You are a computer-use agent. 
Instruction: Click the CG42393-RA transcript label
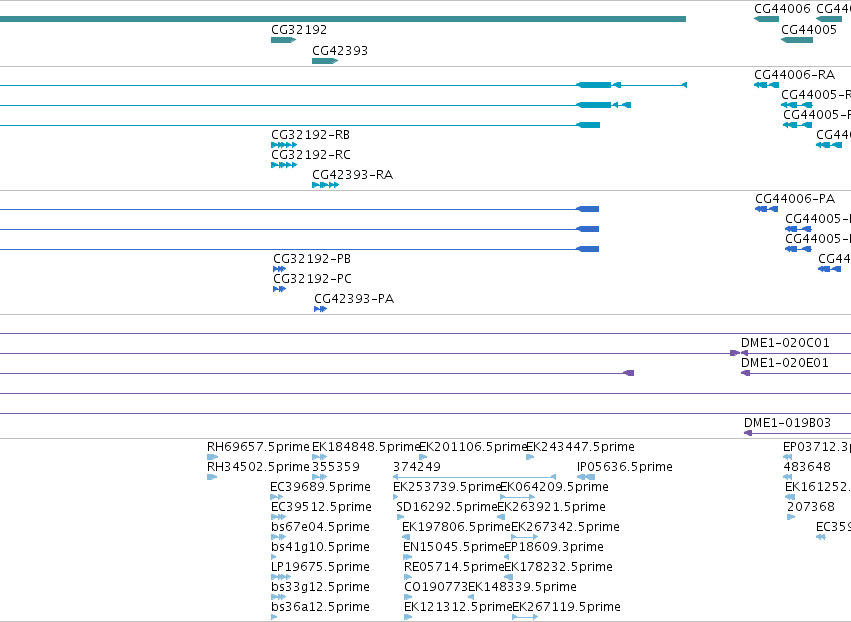click(352, 175)
